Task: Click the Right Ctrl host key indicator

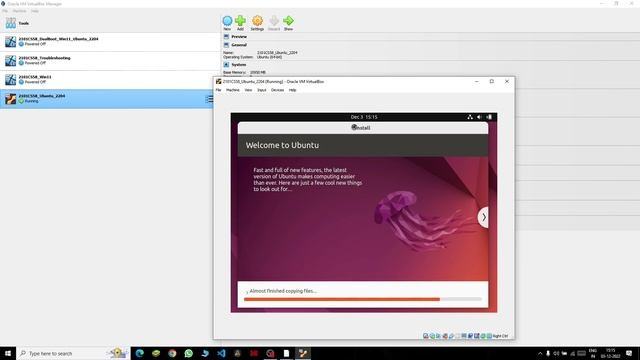Action: (500, 336)
